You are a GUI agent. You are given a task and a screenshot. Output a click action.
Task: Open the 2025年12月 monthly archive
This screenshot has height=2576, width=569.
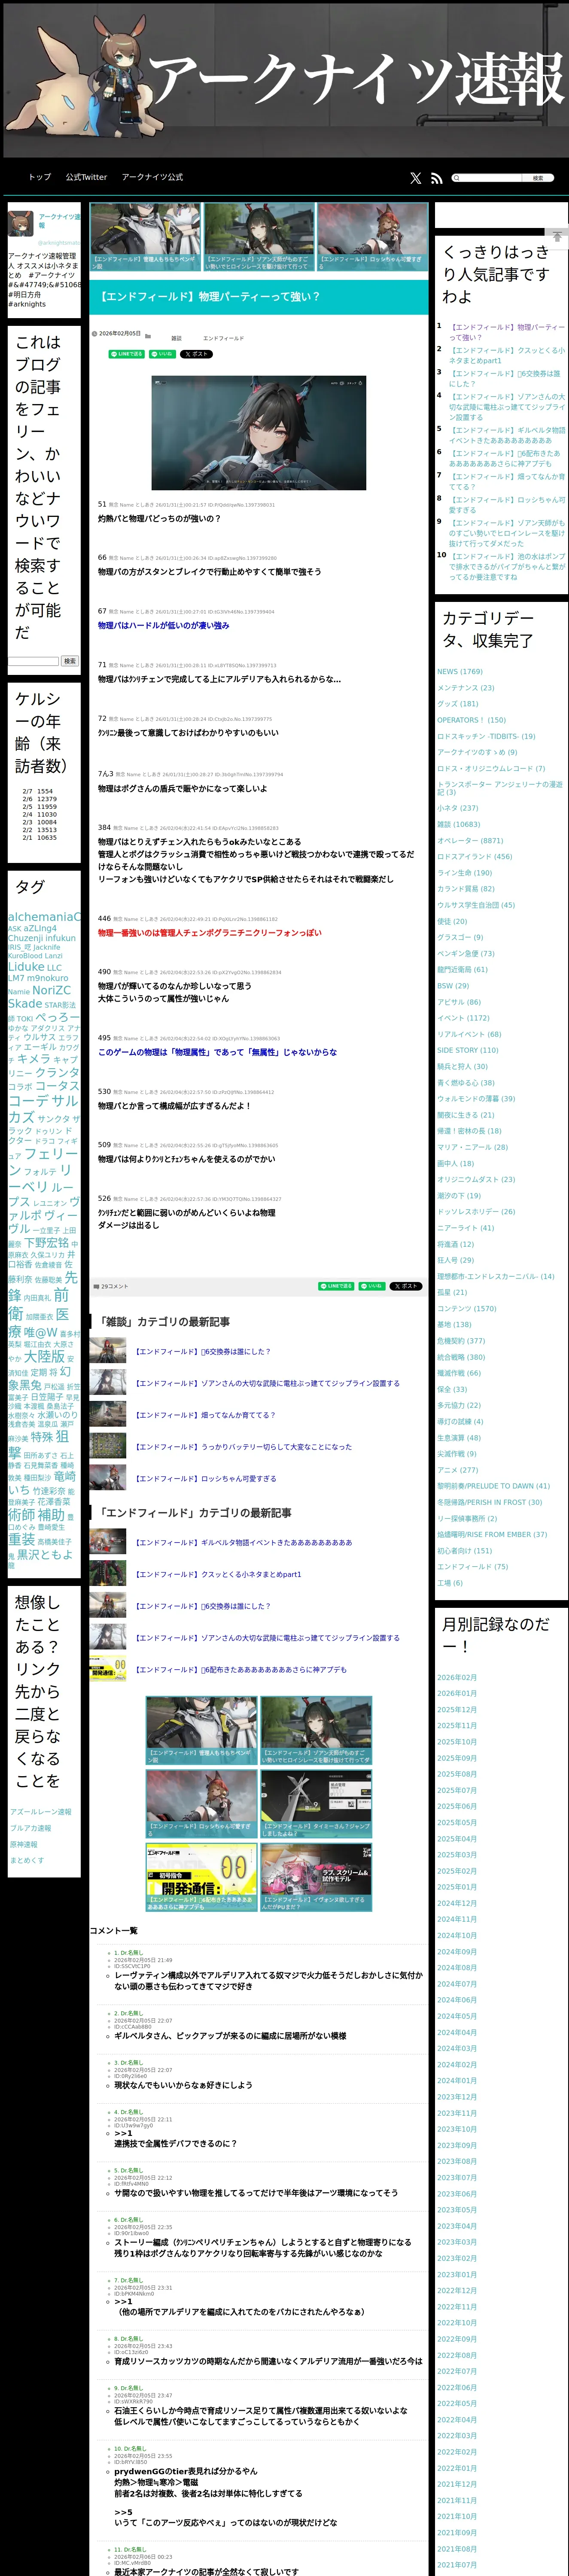(x=457, y=1709)
